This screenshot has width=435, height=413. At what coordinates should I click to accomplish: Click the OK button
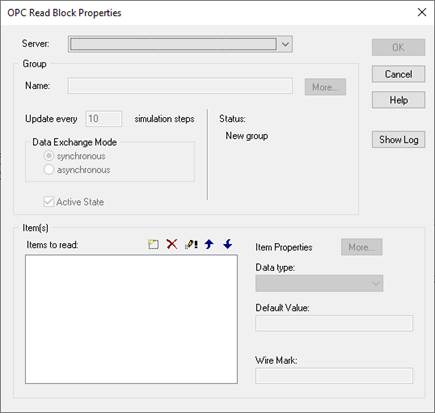point(398,47)
